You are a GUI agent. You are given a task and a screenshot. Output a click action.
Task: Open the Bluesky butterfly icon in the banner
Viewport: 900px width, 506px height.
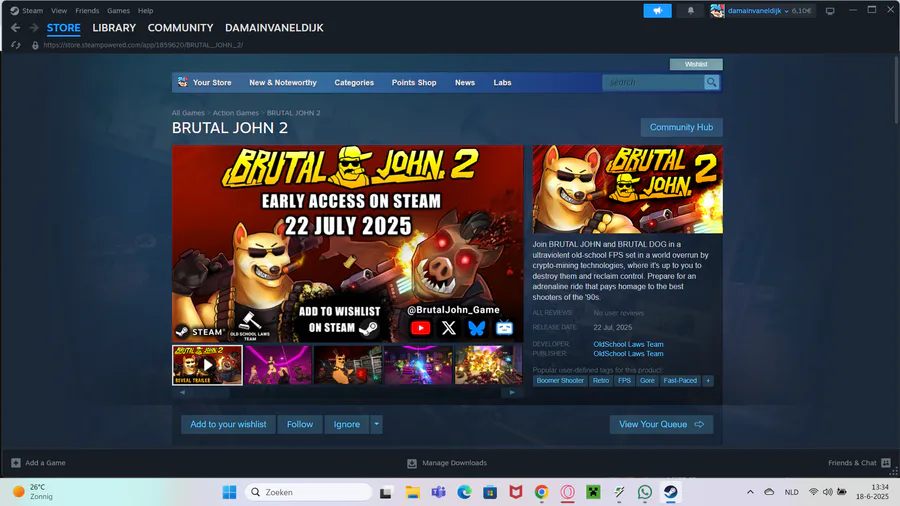click(476, 328)
